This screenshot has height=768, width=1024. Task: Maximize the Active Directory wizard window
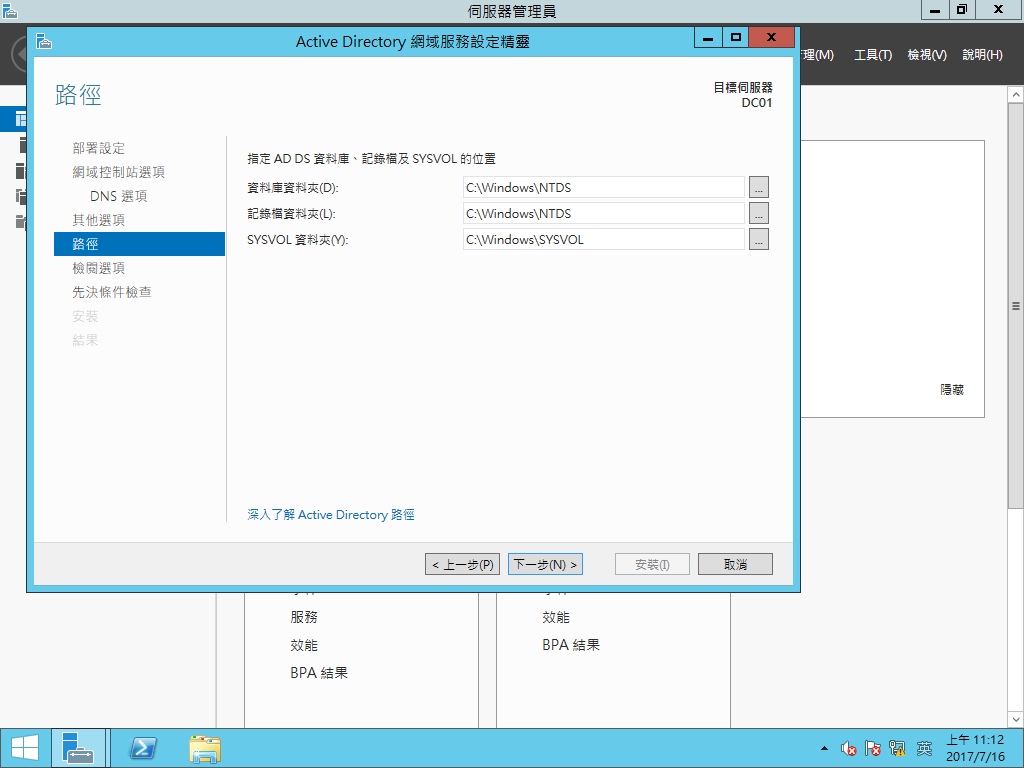click(x=735, y=37)
